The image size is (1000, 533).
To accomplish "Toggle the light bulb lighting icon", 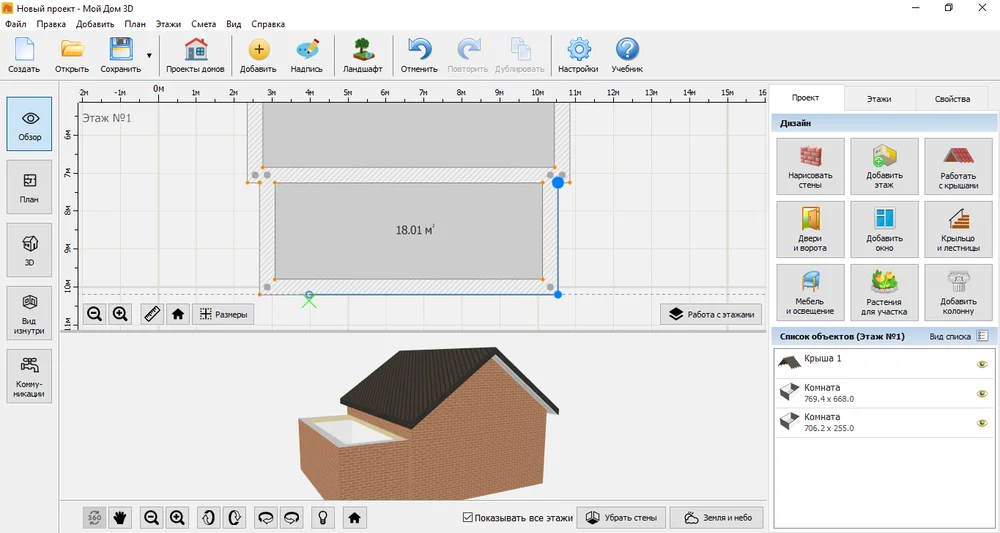I will pyautogui.click(x=323, y=518).
